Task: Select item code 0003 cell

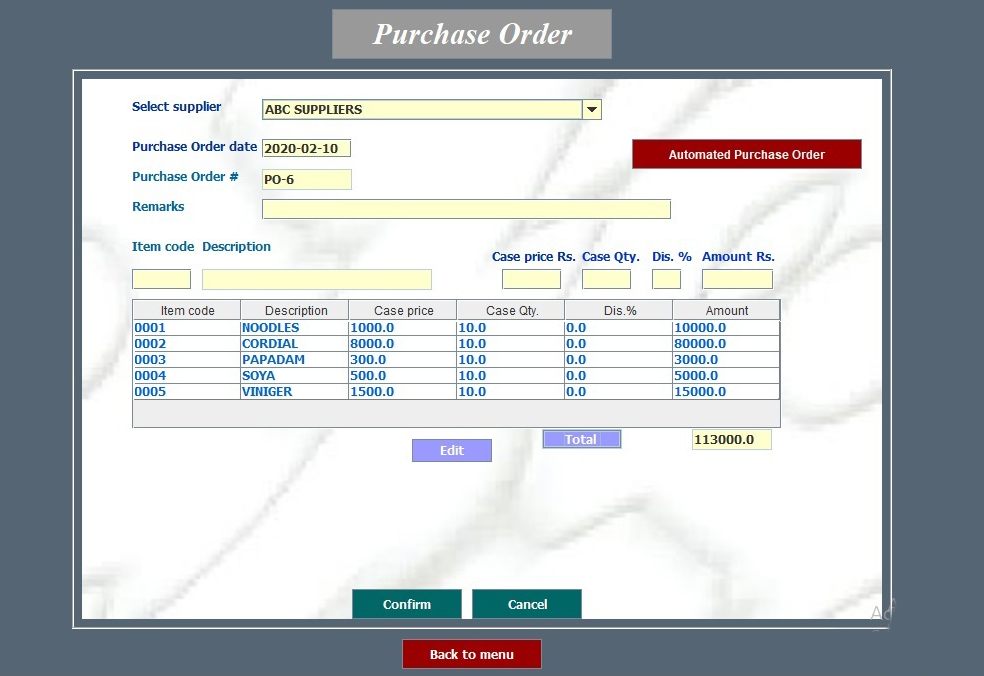Action: tap(186, 360)
